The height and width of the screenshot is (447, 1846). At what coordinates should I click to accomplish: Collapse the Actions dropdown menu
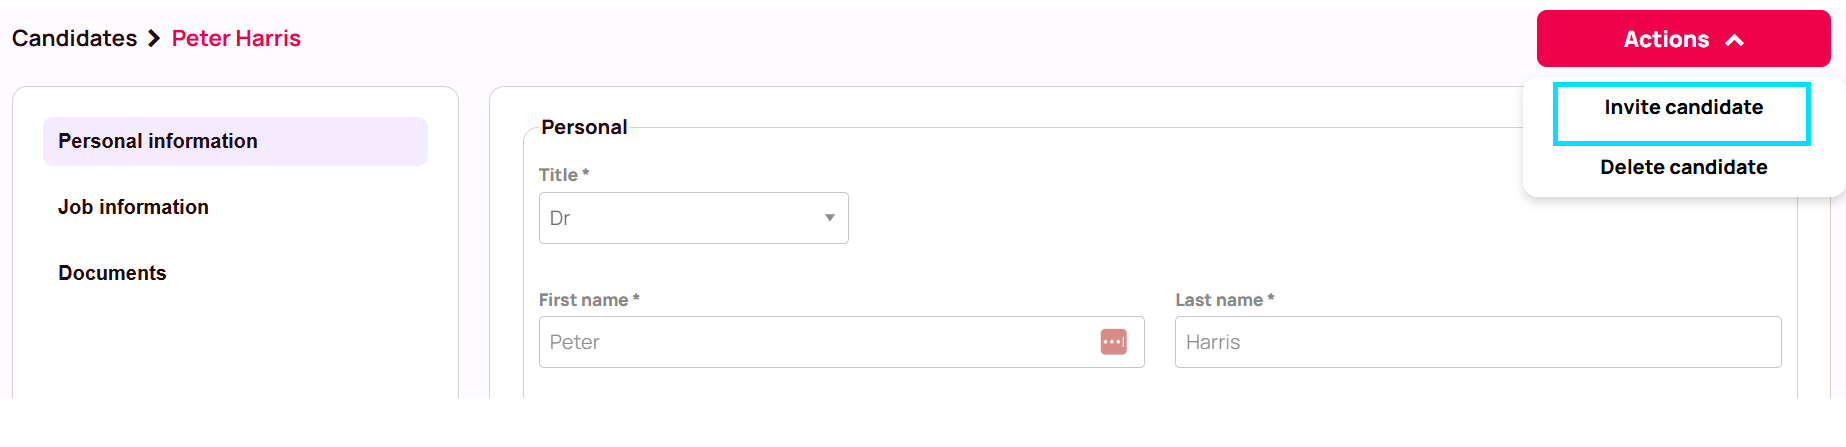1683,39
